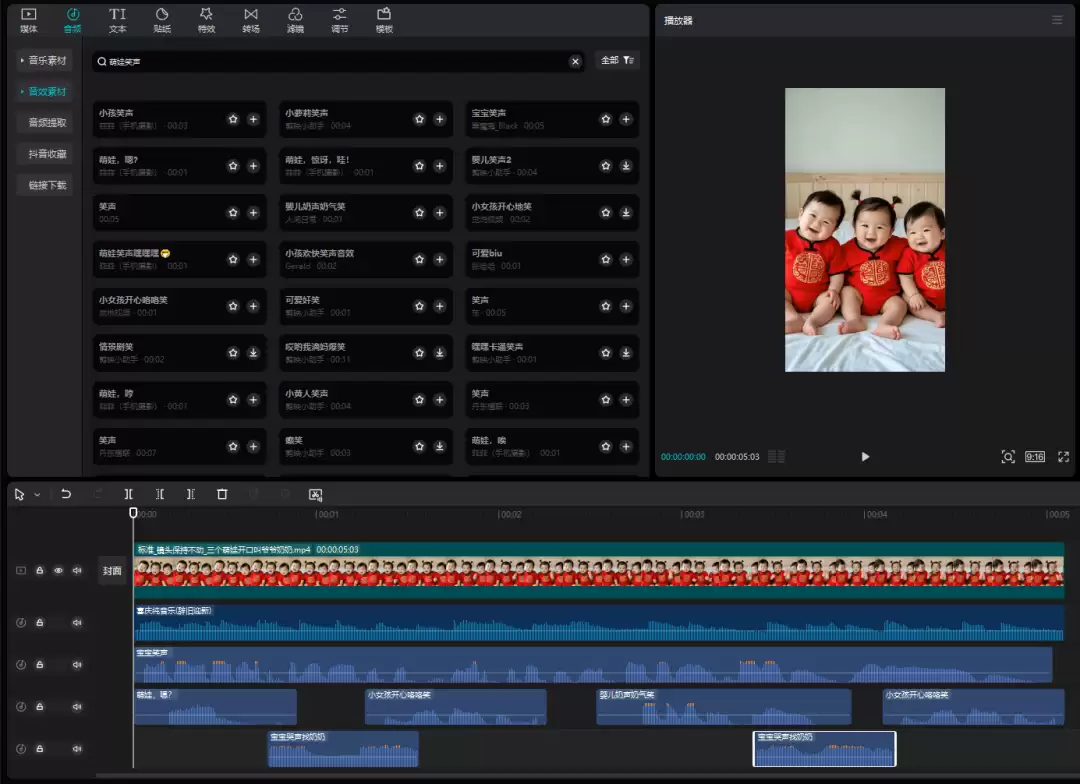Hide the main video track with eye icon
Screen dimensions: 1080x784
pos(58,571)
